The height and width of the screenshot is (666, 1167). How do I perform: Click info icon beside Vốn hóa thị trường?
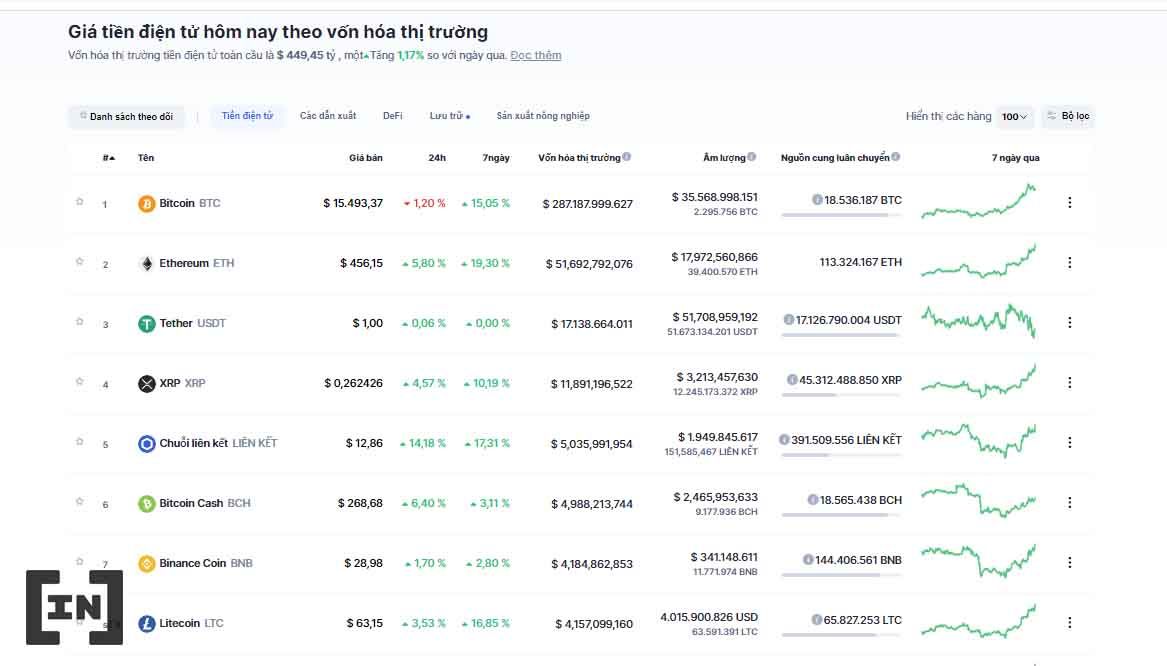pyautogui.click(x=627, y=157)
